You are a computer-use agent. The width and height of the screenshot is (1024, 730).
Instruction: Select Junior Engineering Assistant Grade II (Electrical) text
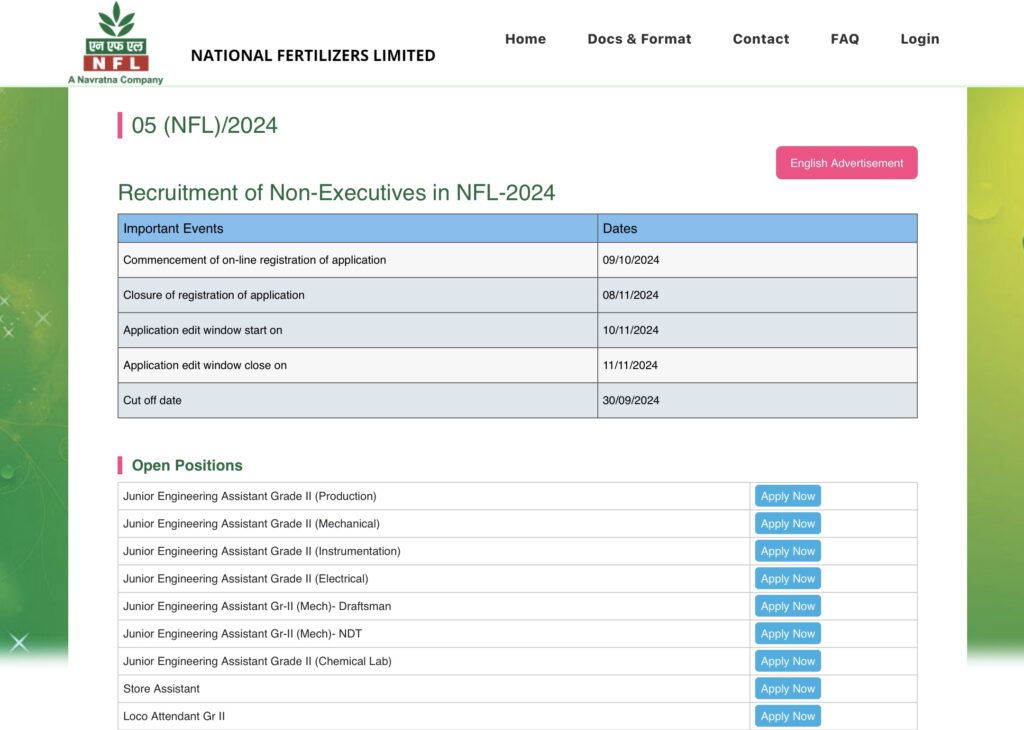tap(246, 579)
